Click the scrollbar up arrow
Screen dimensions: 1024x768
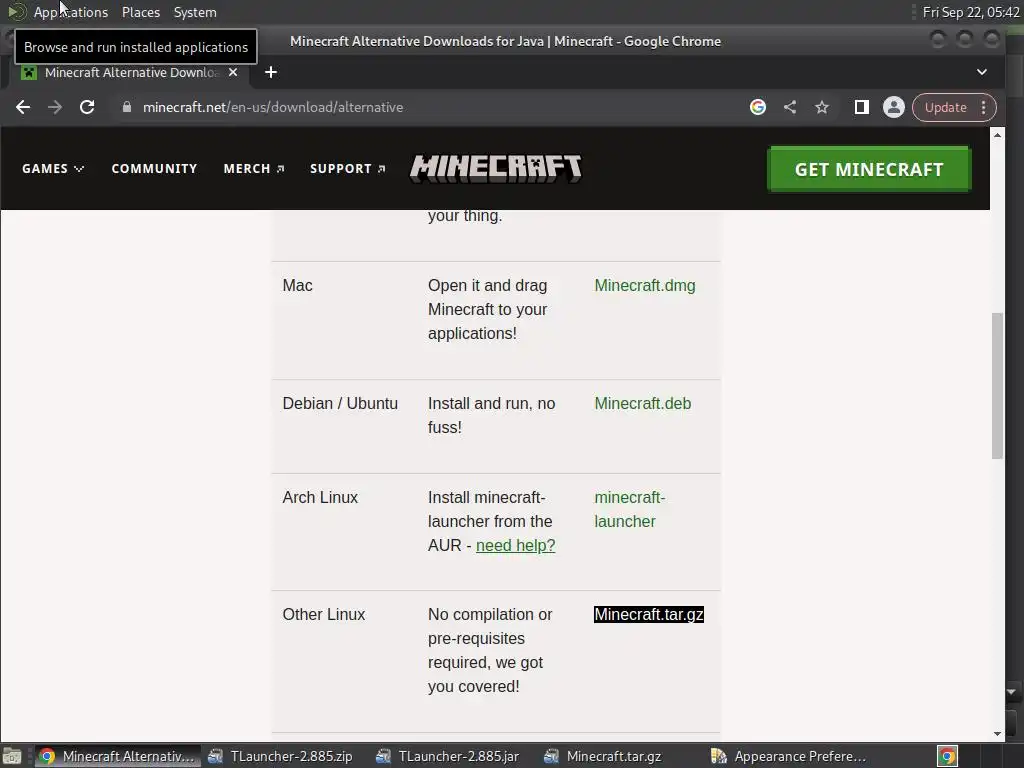[997, 135]
